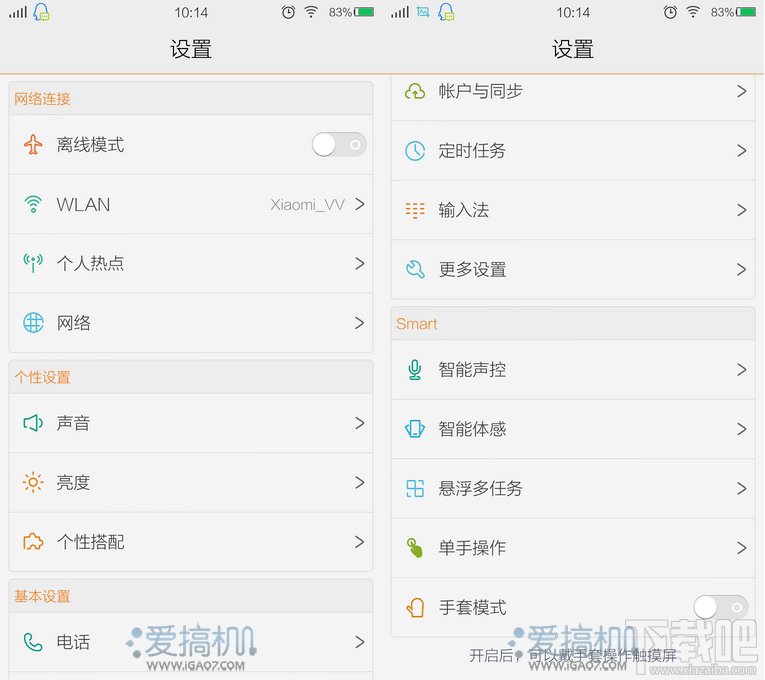
Task: Expand 智能声控 with its chevron
Action: tap(742, 370)
